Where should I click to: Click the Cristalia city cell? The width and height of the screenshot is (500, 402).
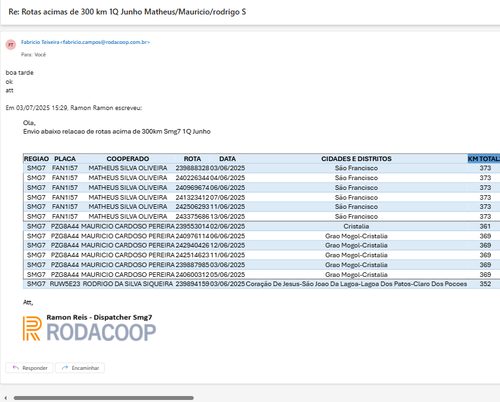coord(356,226)
